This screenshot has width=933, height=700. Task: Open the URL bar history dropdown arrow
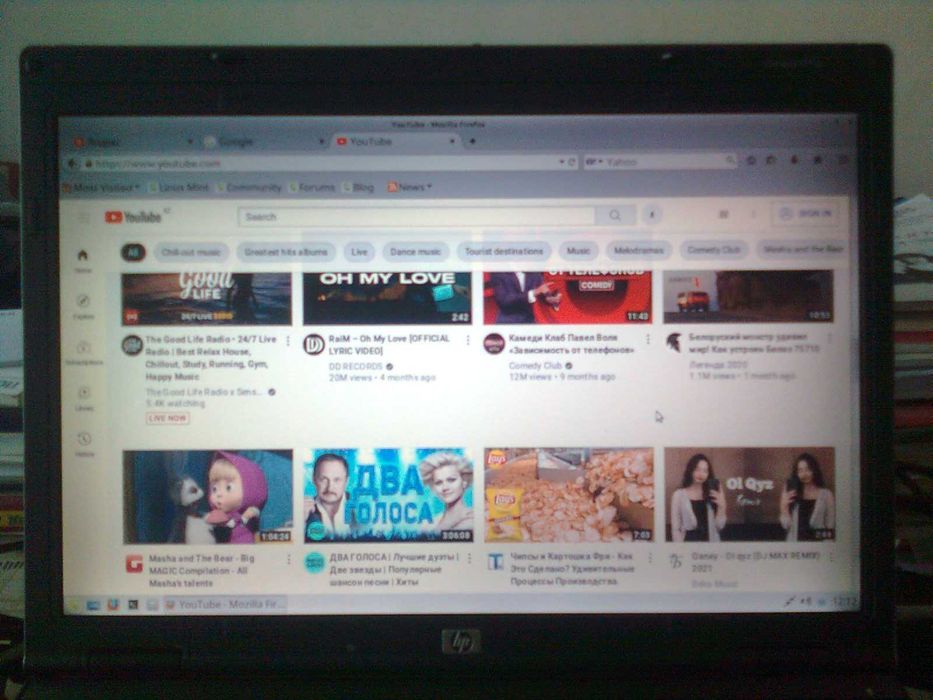(561, 162)
